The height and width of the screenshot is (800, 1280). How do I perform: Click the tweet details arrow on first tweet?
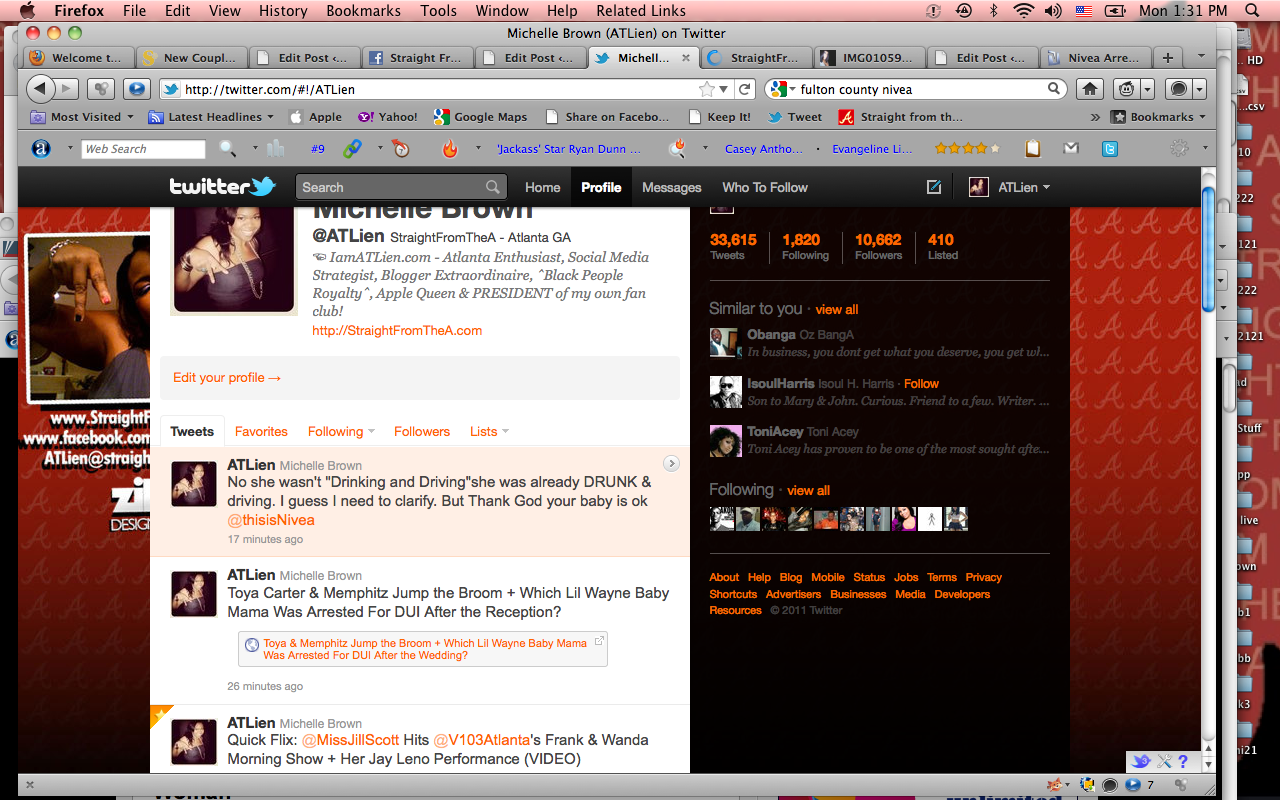[x=671, y=463]
